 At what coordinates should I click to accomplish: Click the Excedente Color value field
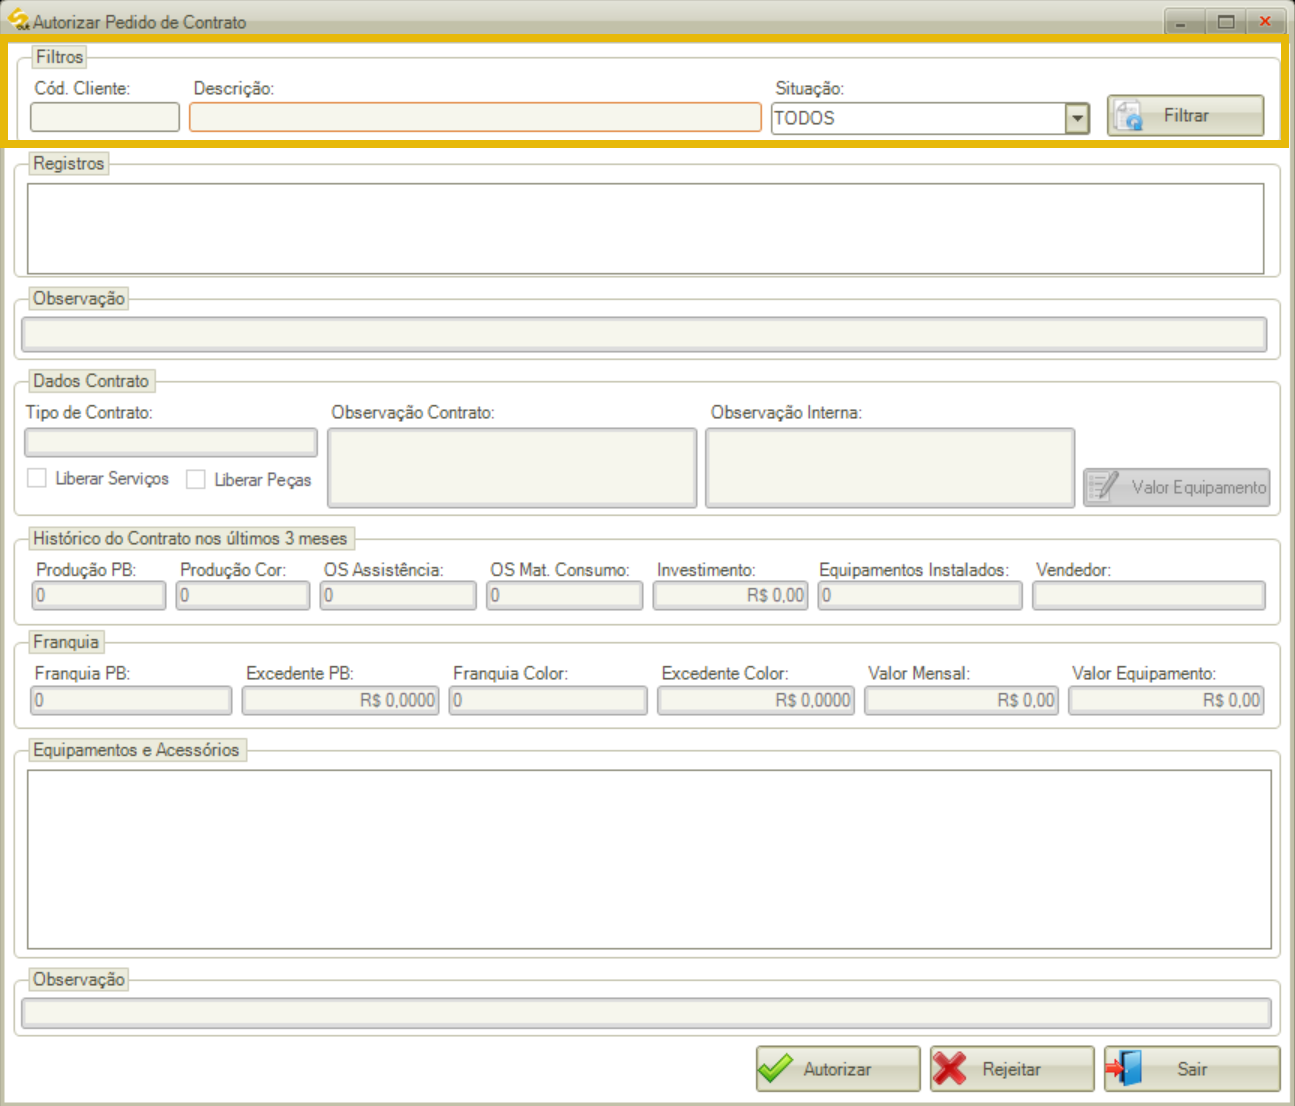755,700
